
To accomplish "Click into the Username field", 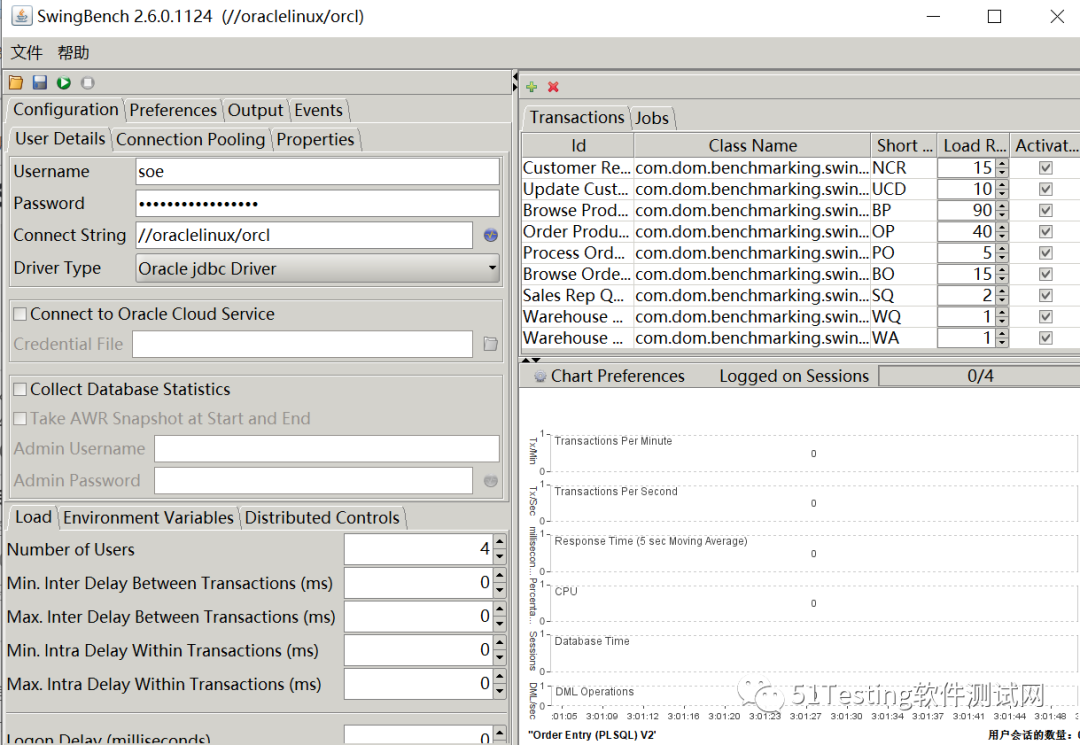I will [x=318, y=171].
